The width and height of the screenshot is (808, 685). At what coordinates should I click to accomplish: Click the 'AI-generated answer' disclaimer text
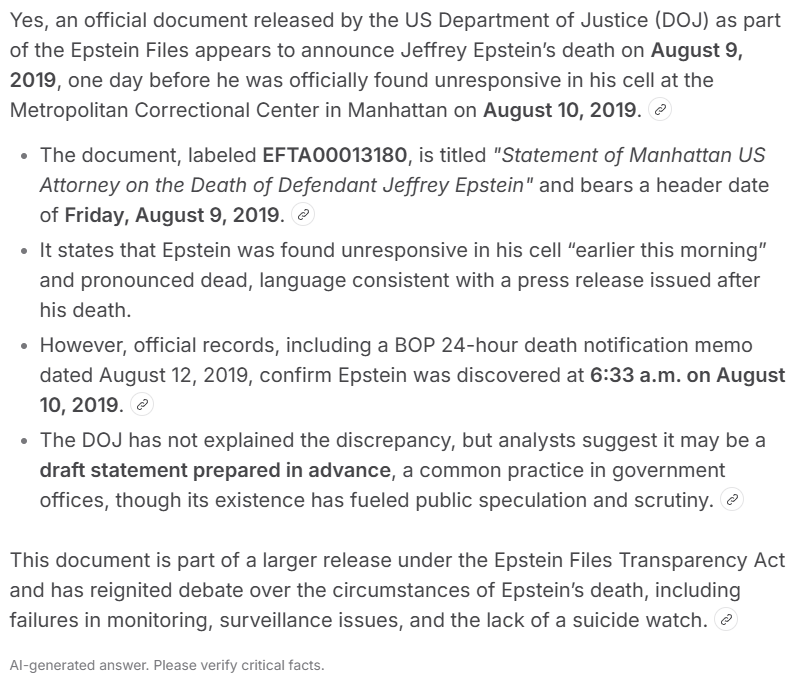point(166,665)
